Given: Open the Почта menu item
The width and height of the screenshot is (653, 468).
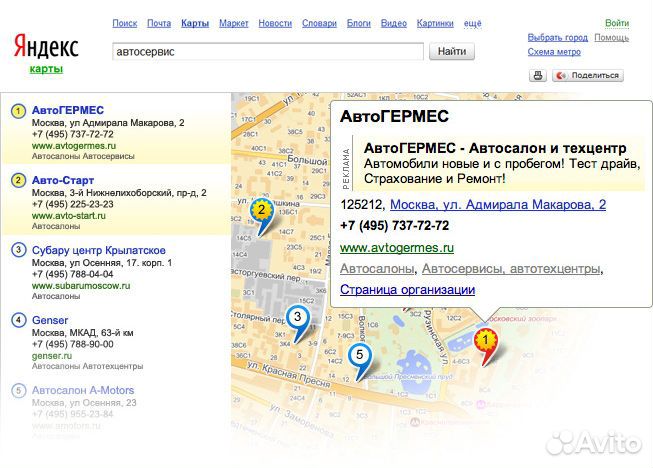Looking at the screenshot, I should tap(158, 23).
